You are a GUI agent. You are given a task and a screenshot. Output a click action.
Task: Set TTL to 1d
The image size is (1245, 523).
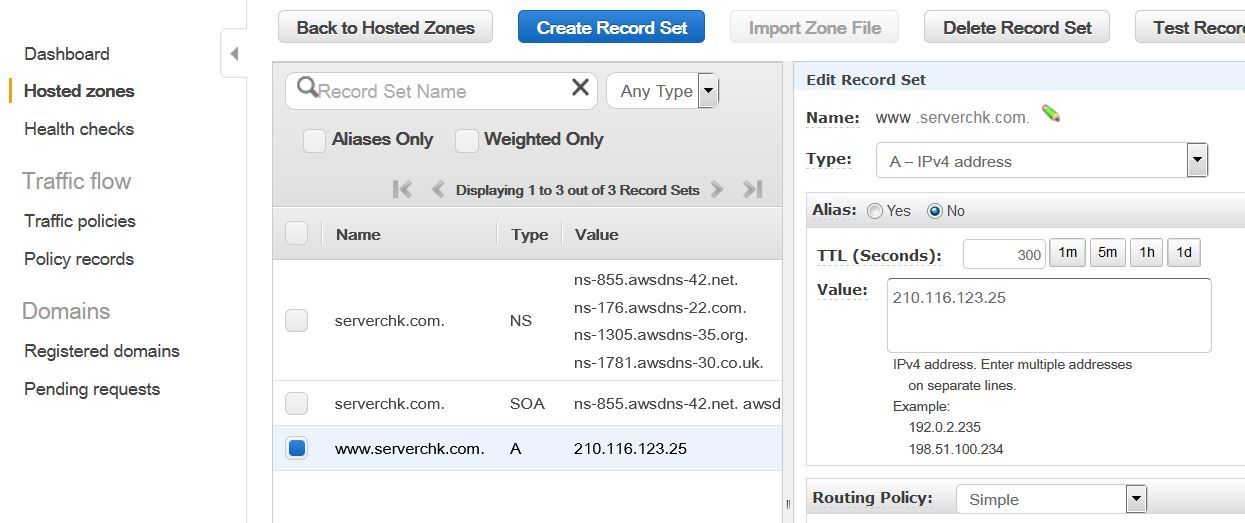pyautogui.click(x=1184, y=253)
